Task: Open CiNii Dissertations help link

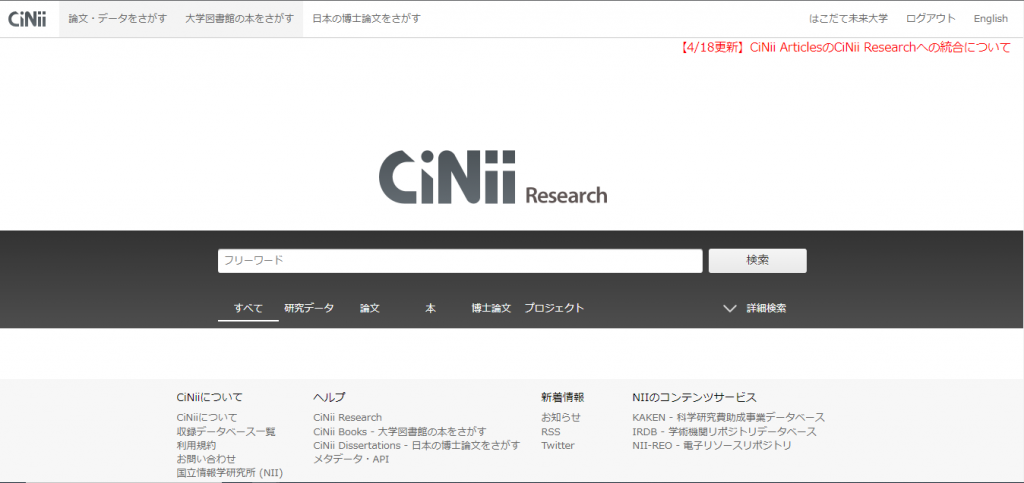Action: (417, 445)
